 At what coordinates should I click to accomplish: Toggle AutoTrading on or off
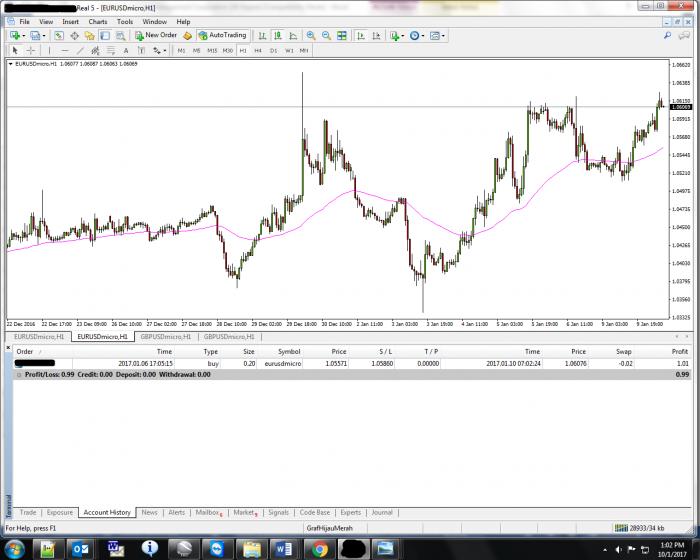pos(222,35)
